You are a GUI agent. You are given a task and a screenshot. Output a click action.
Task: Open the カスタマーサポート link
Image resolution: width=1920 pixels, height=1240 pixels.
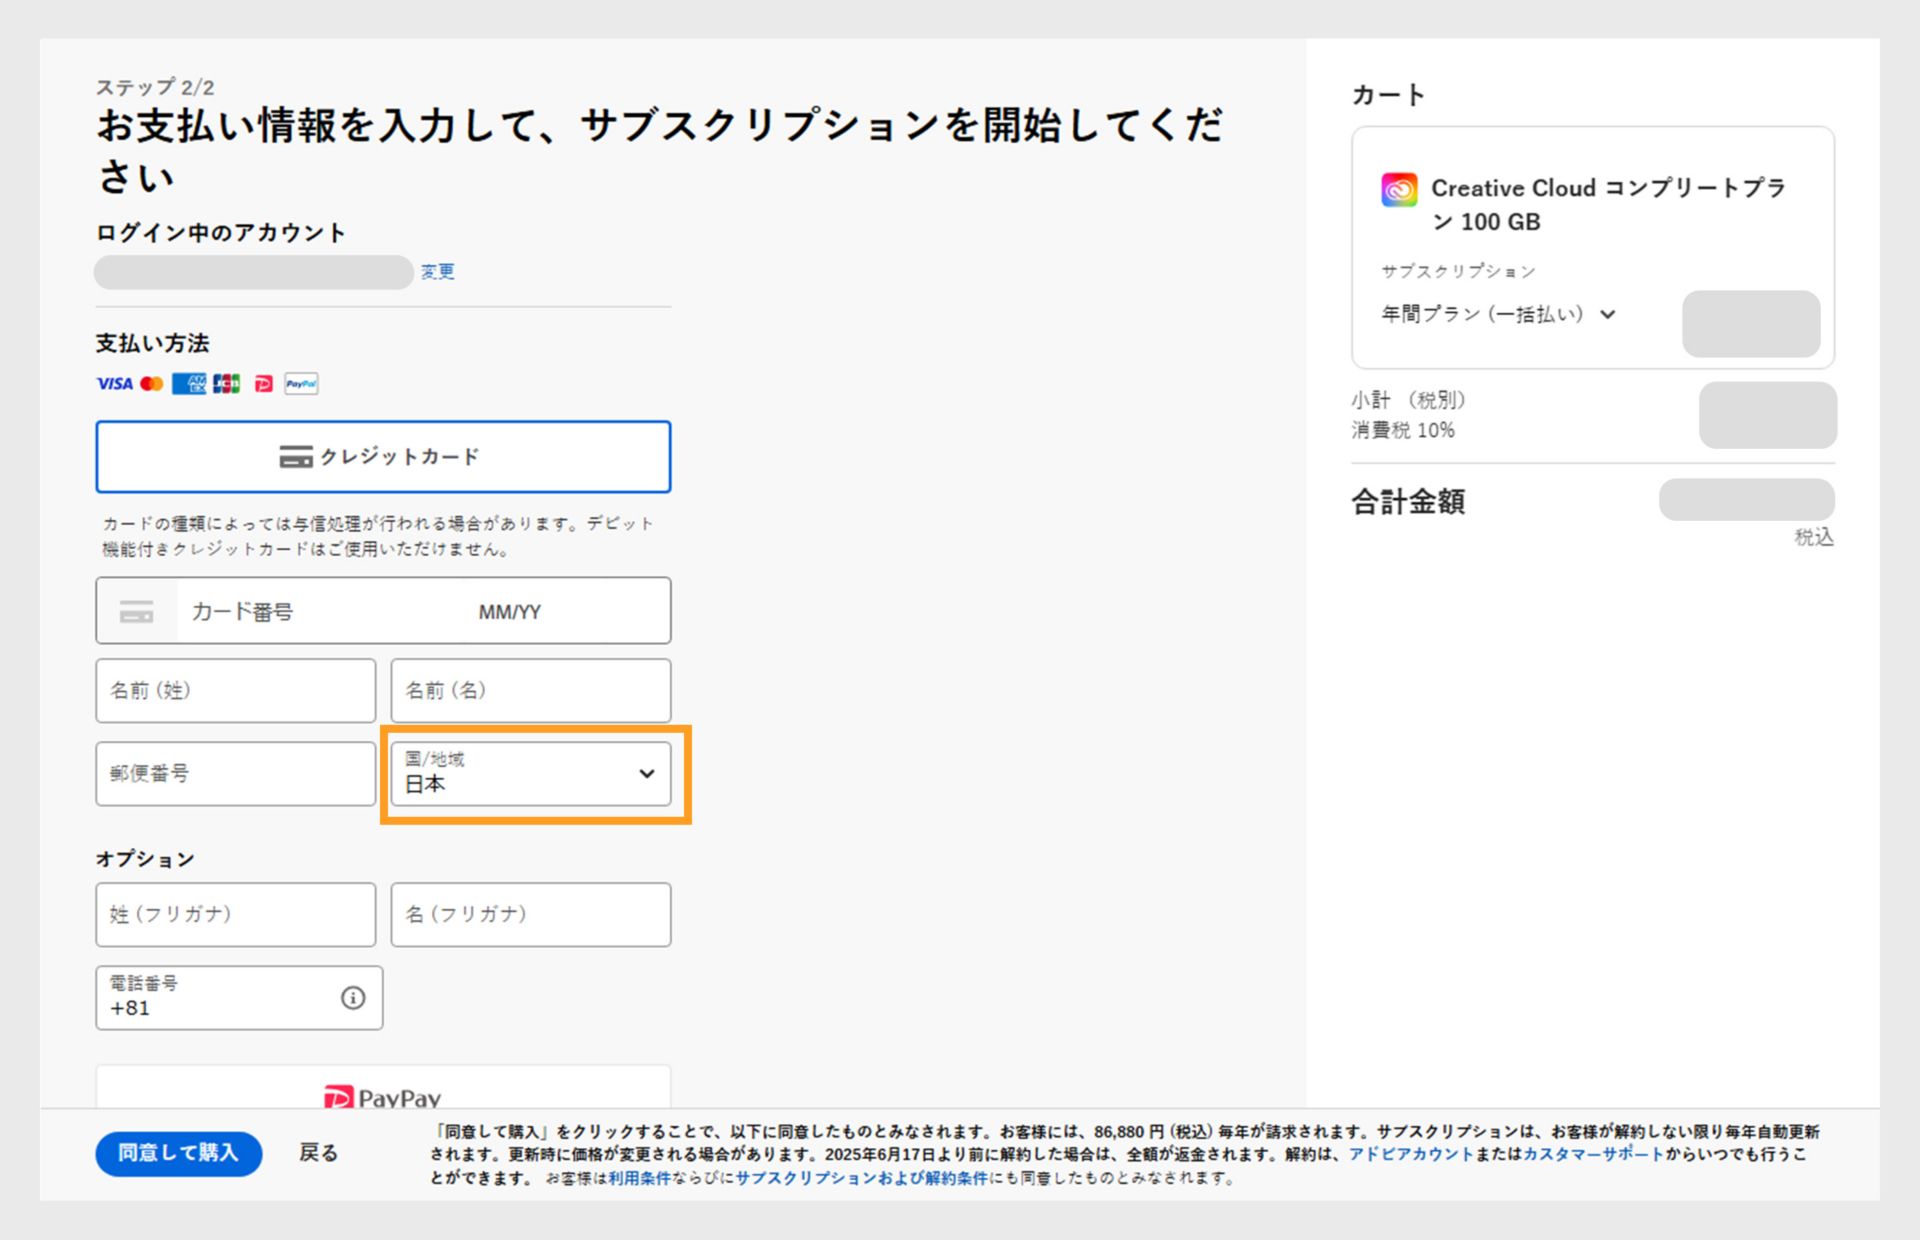tap(1593, 1155)
